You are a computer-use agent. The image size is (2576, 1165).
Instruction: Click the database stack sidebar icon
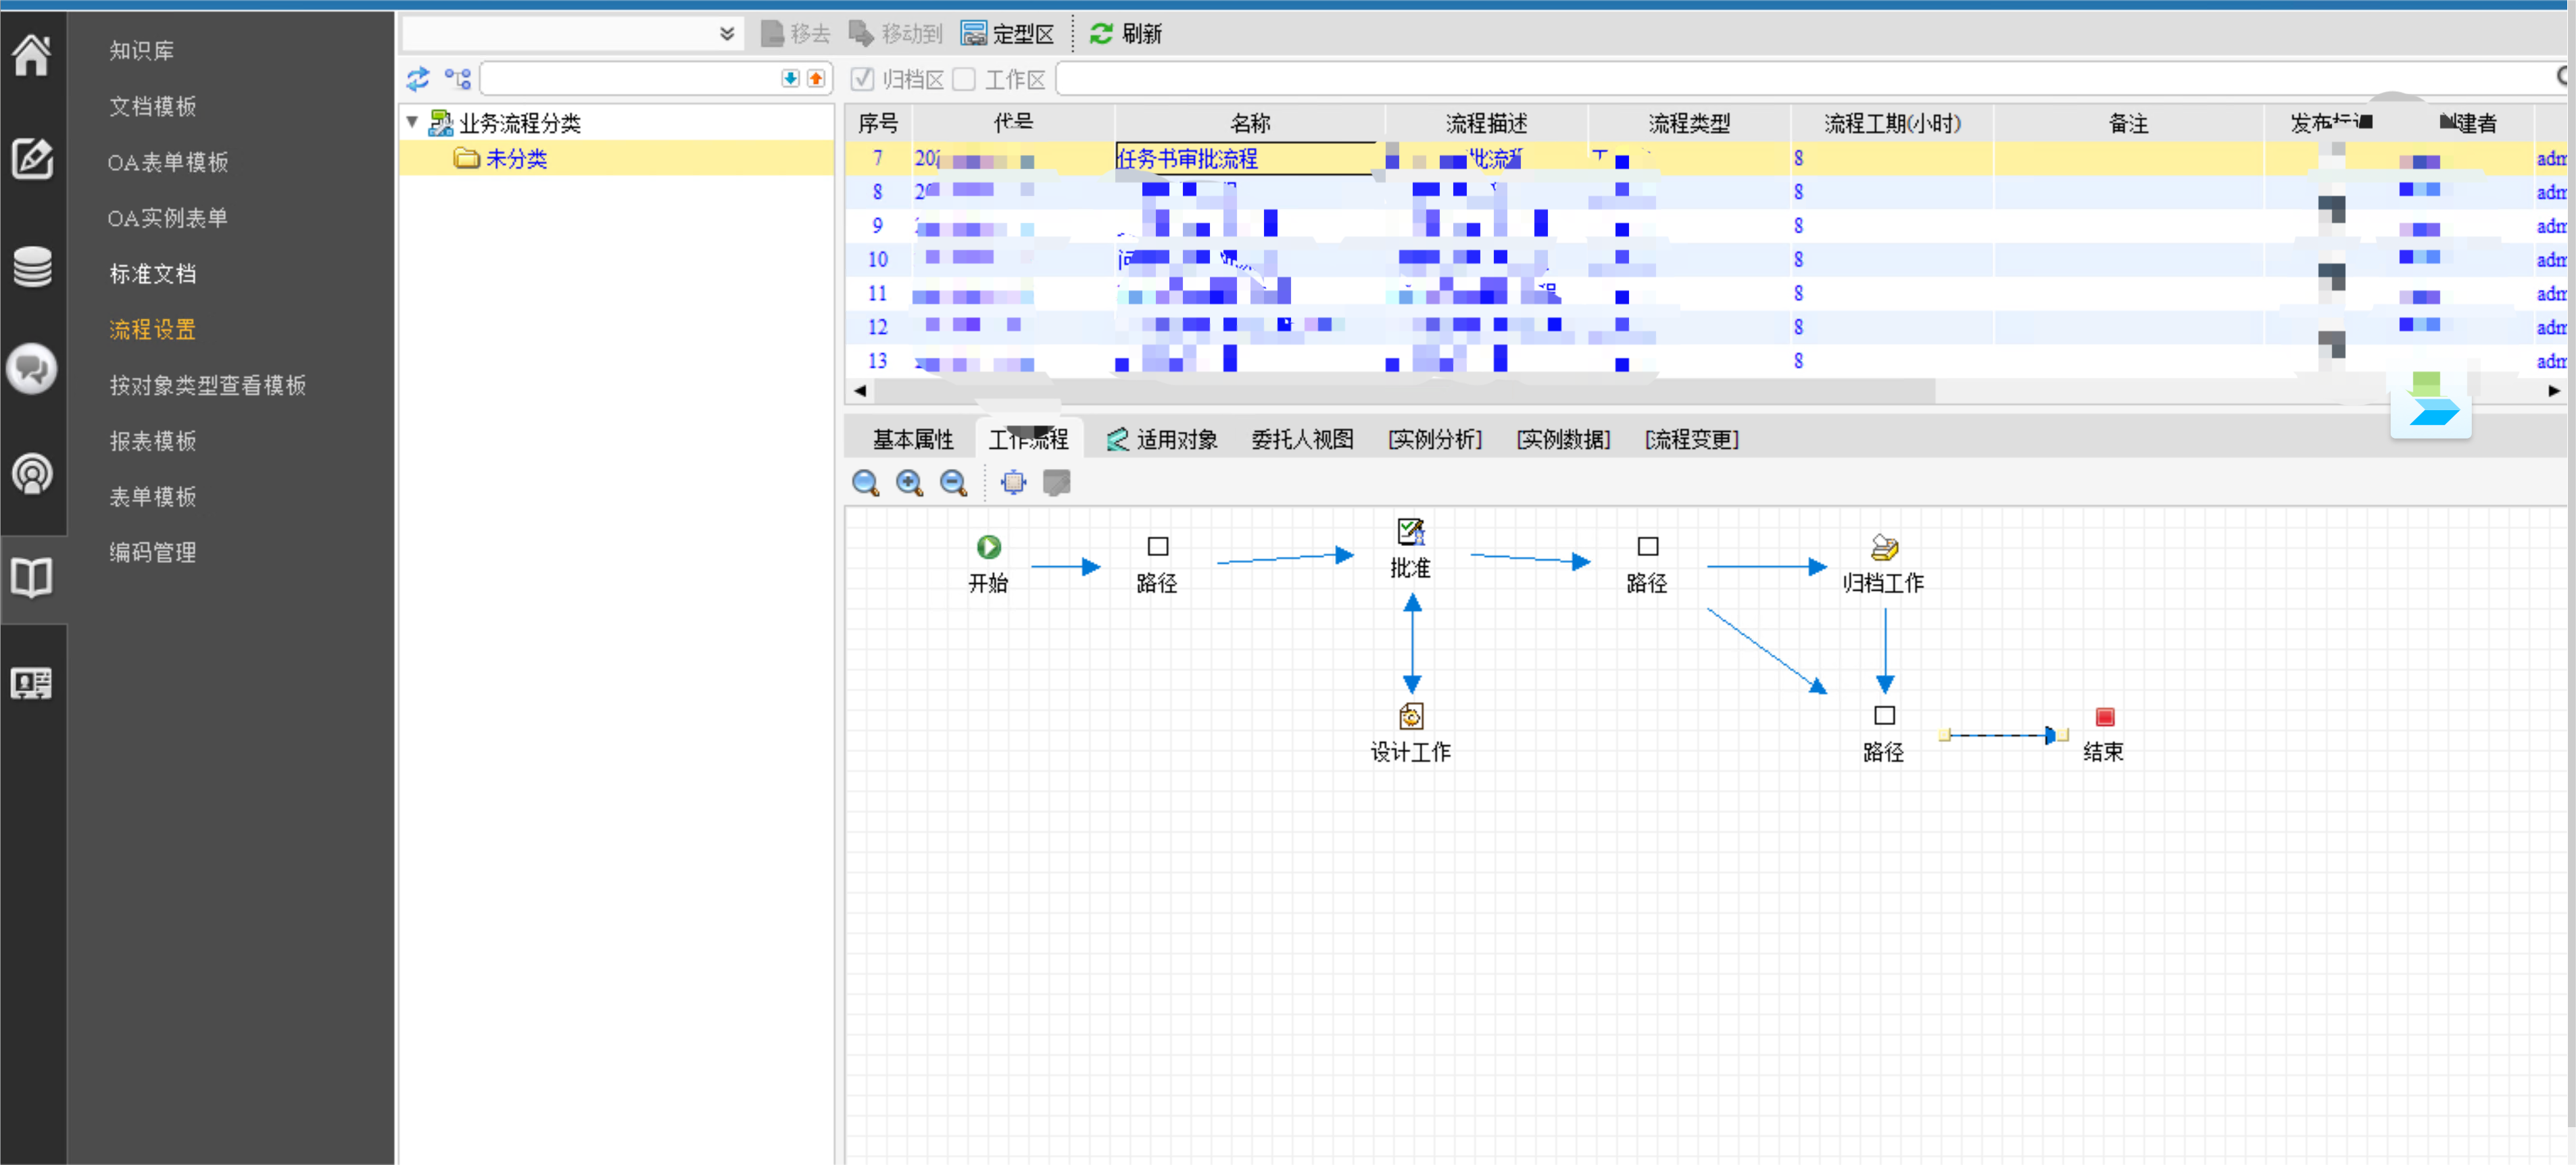31,266
